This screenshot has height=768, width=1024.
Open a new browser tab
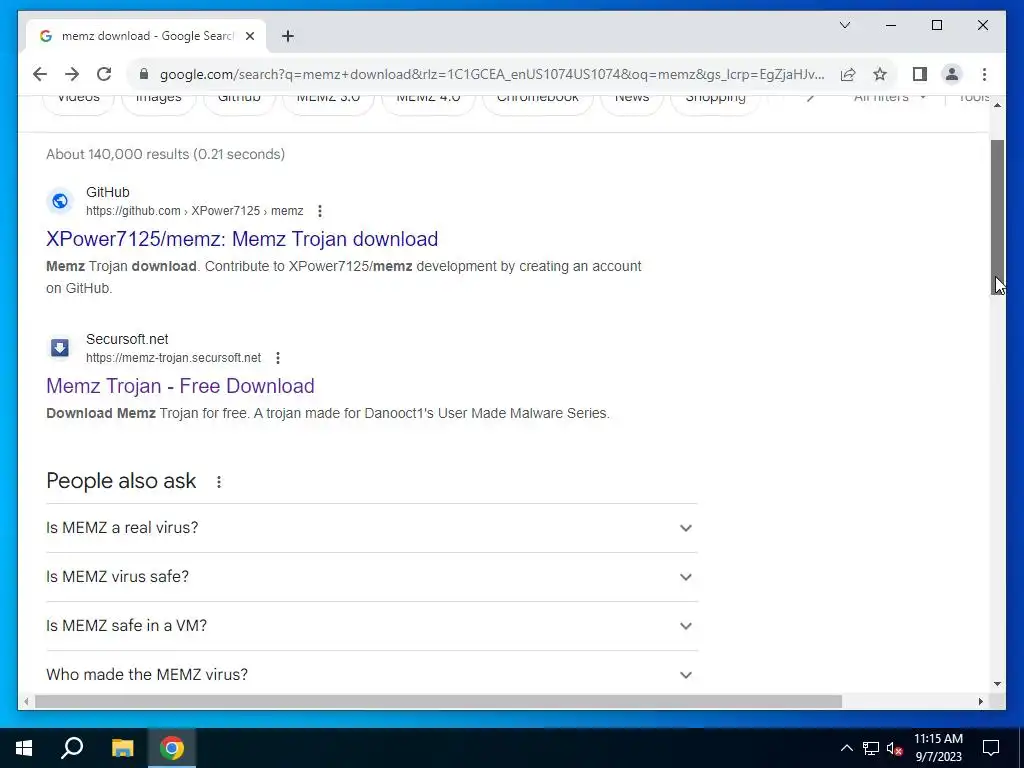point(287,36)
